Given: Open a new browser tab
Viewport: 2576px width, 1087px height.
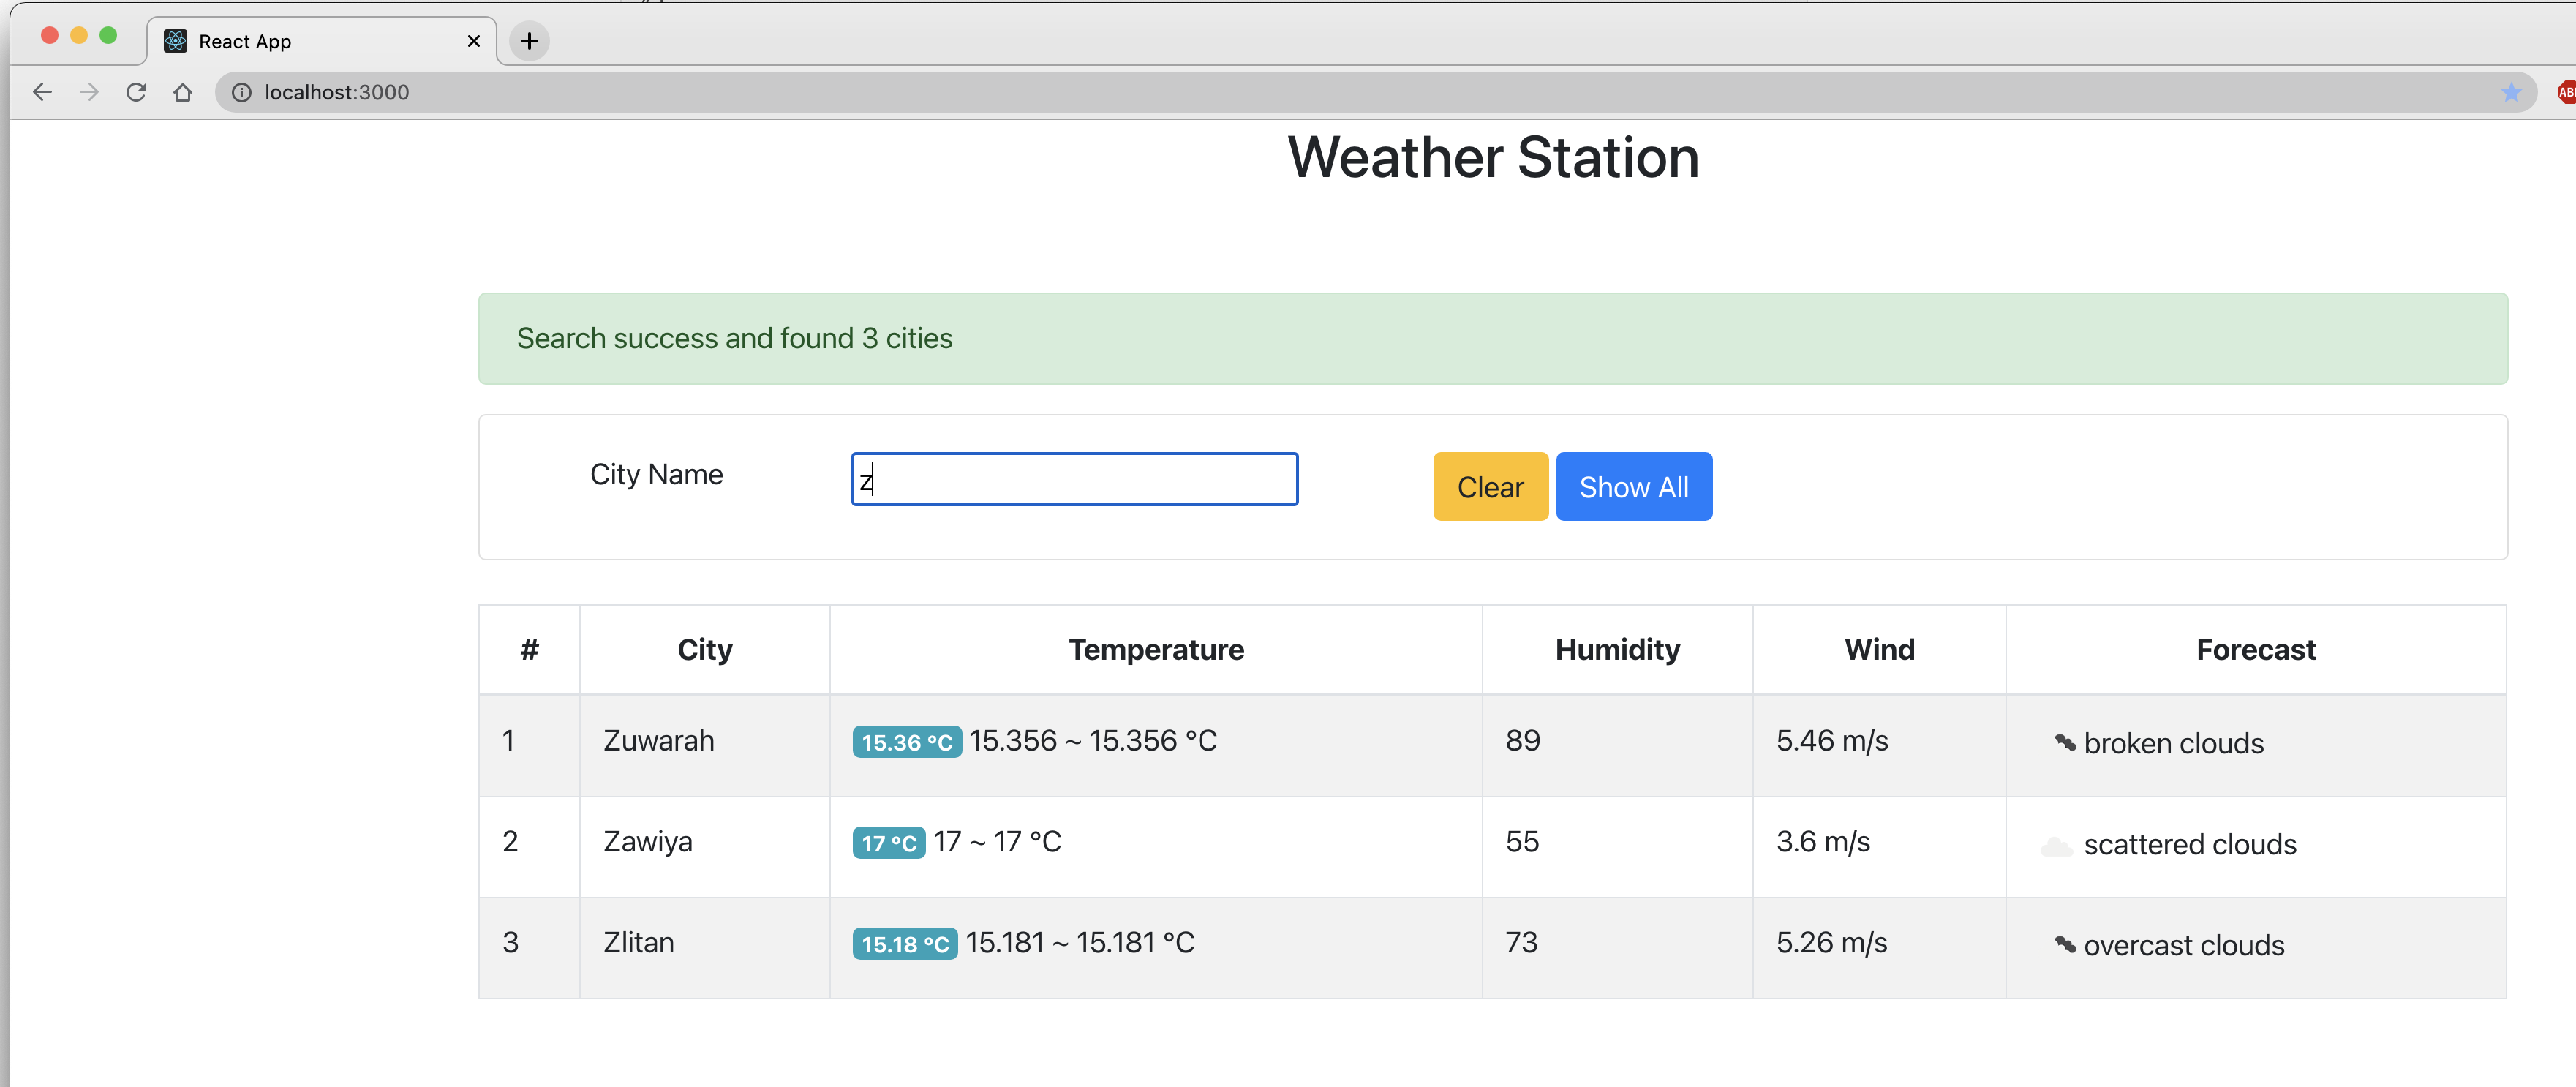Looking at the screenshot, I should (530, 41).
